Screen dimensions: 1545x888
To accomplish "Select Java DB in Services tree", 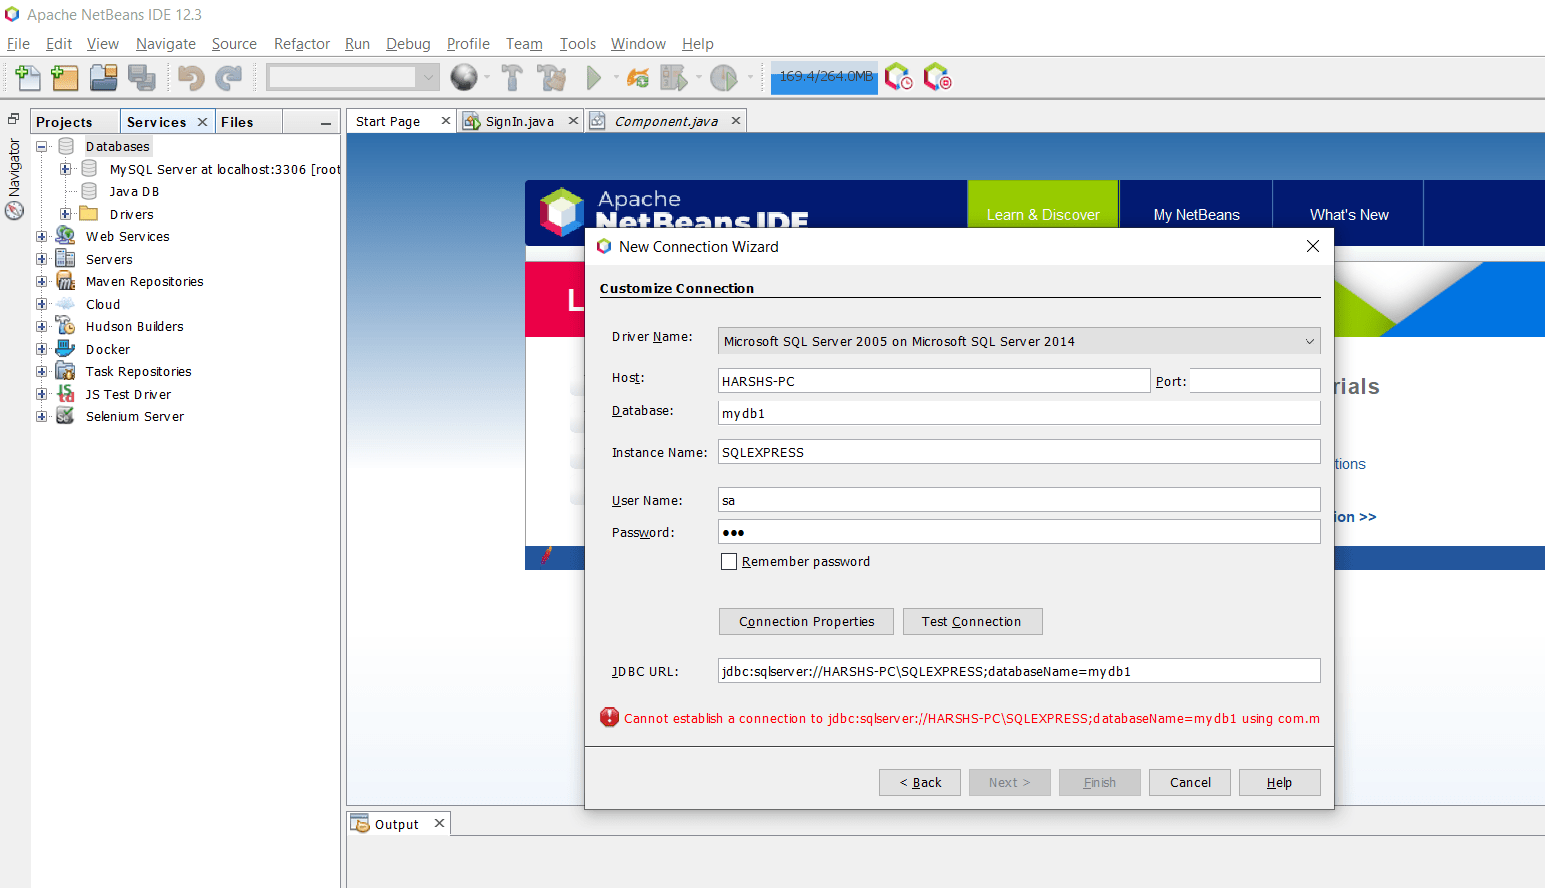I will 134,192.
